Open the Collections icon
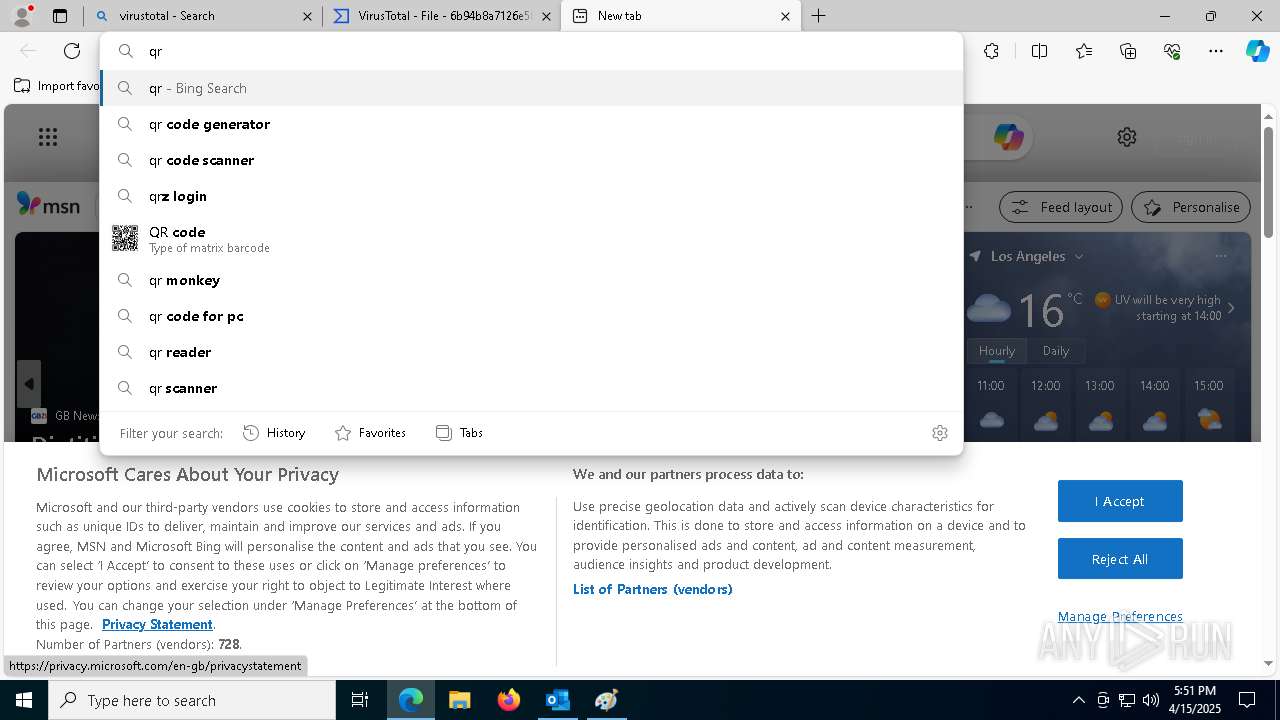This screenshot has width=1280, height=720. pyautogui.click(x=1128, y=51)
